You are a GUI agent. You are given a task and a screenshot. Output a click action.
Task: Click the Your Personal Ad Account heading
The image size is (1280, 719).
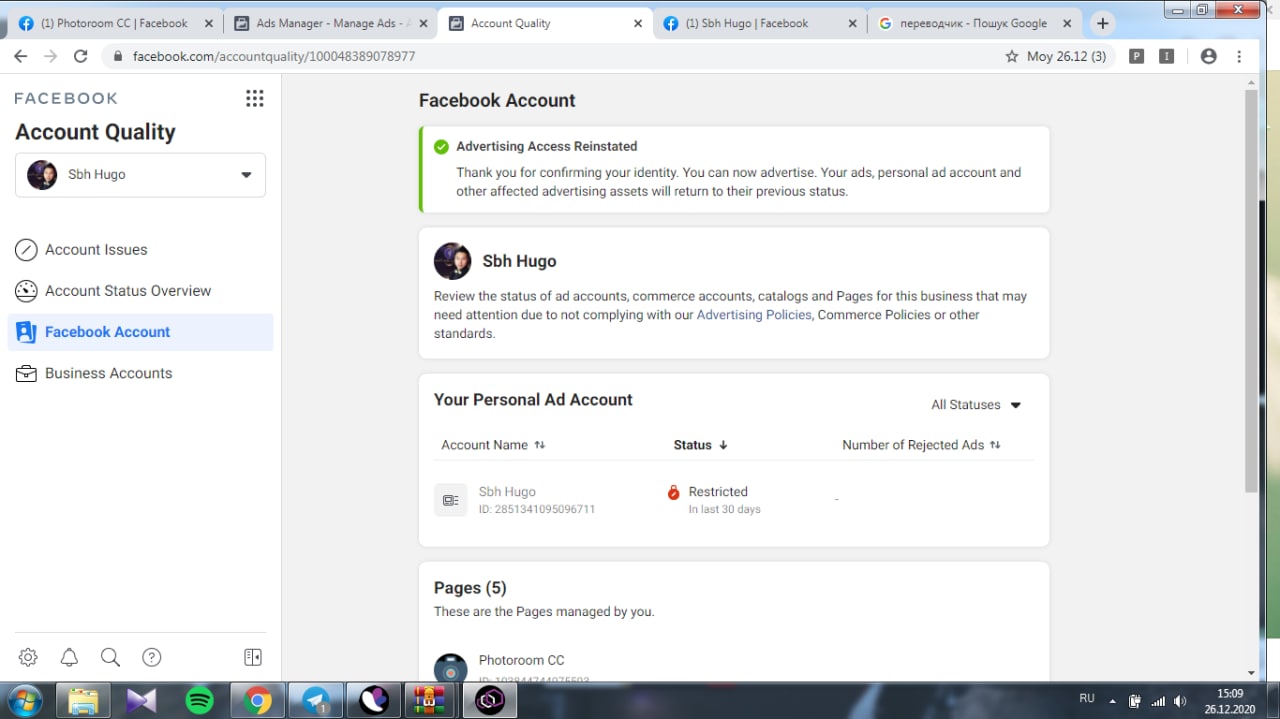click(x=533, y=400)
